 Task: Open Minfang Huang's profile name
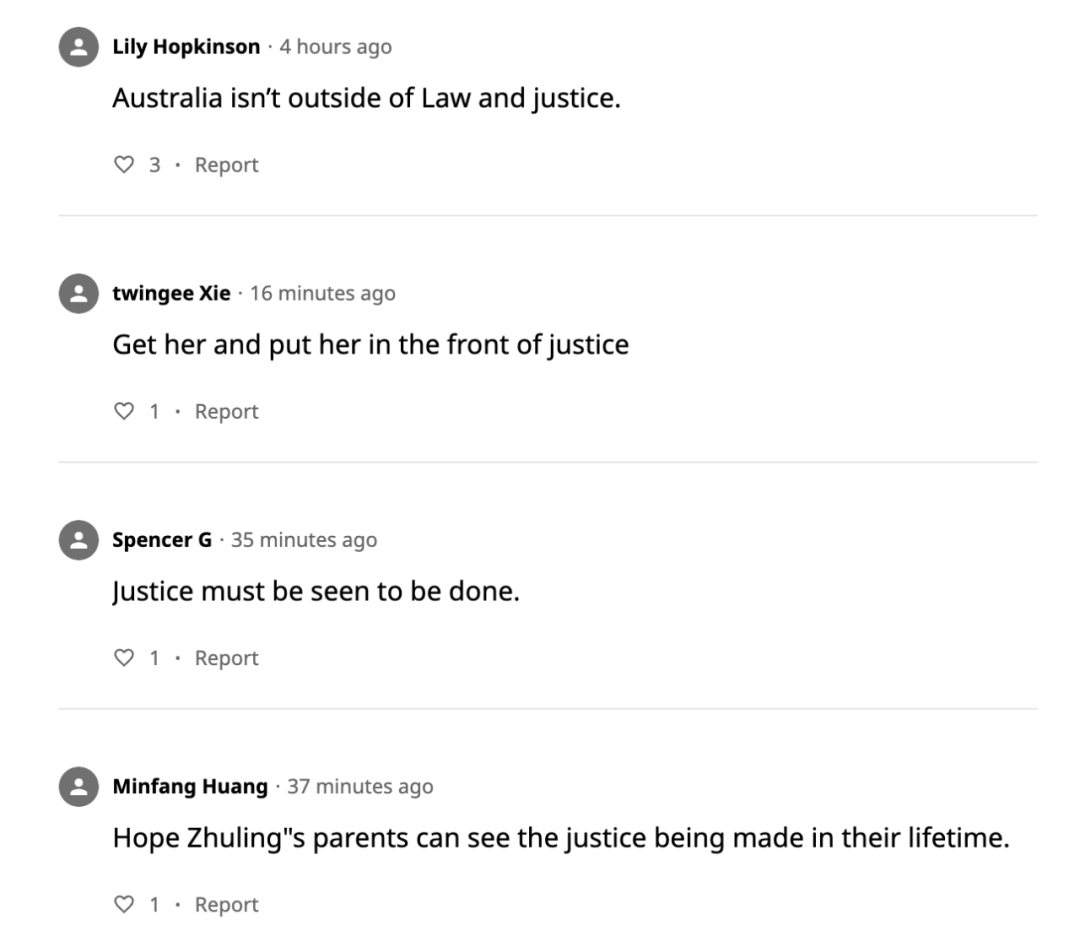(x=190, y=787)
